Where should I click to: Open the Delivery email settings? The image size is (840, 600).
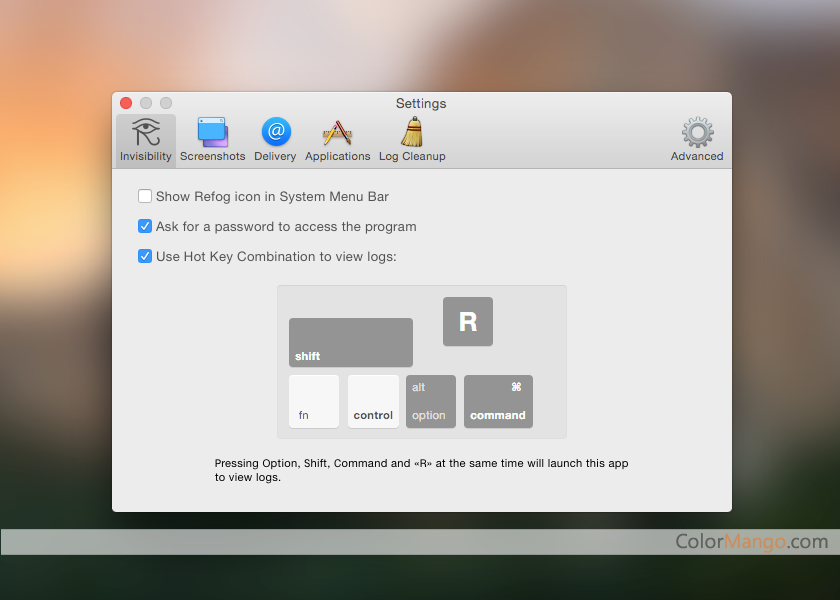[x=275, y=139]
